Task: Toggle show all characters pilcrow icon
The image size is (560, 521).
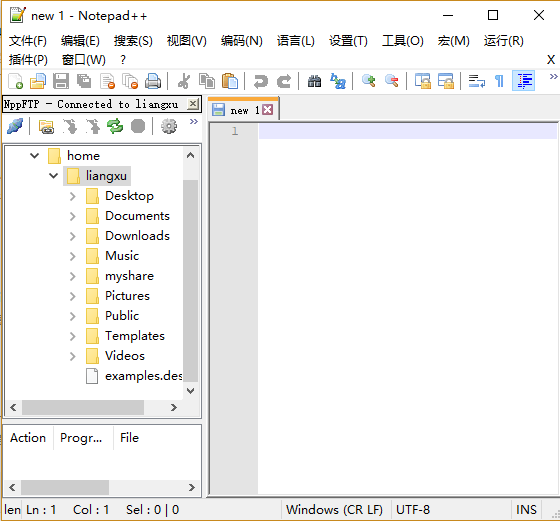Action: [500, 81]
